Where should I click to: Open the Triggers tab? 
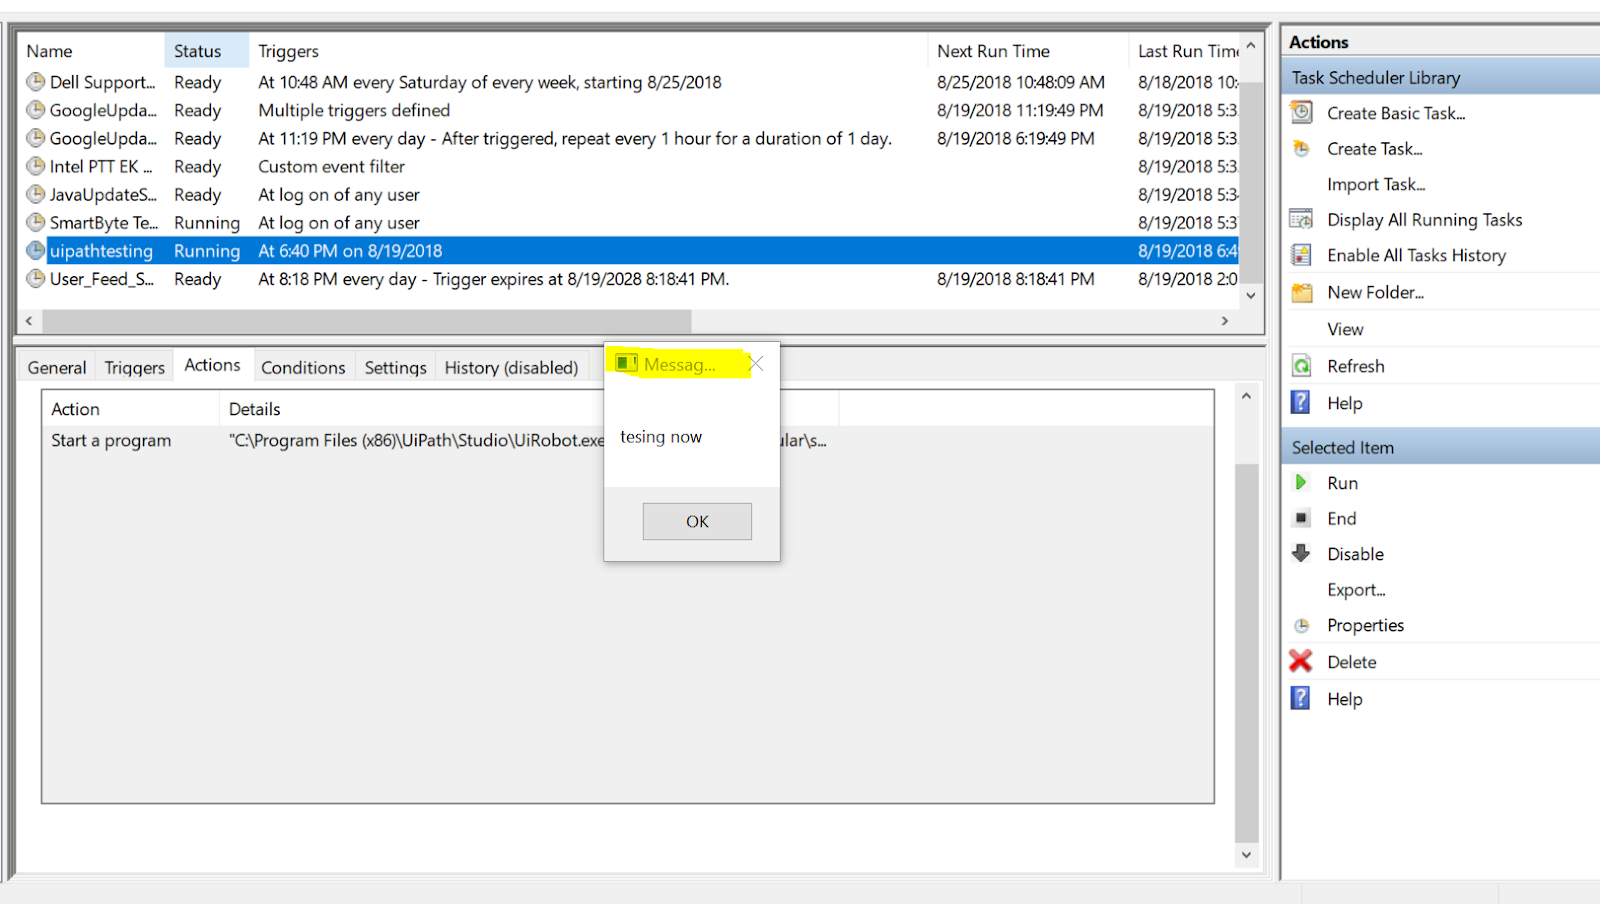click(x=133, y=367)
